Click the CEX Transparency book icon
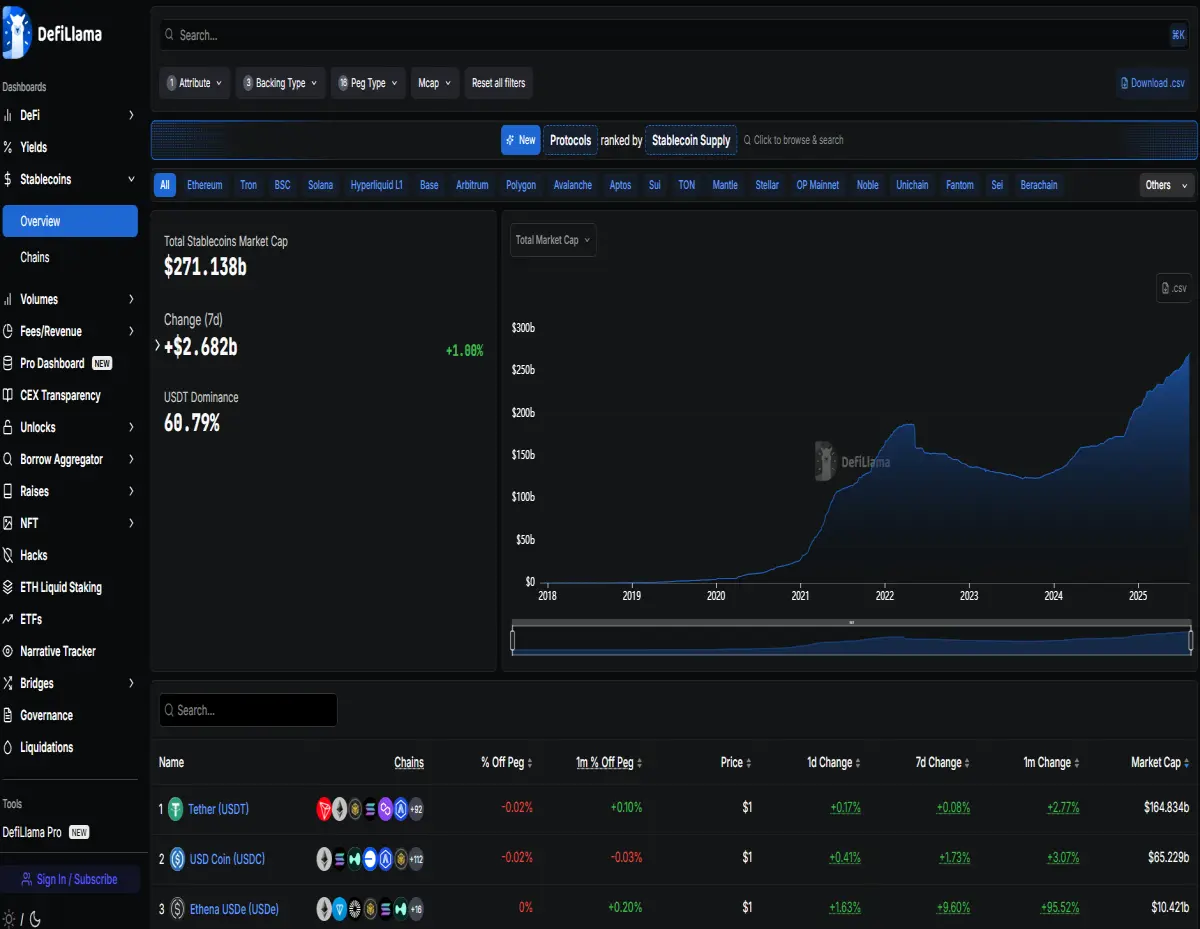1200x929 pixels. 8,395
